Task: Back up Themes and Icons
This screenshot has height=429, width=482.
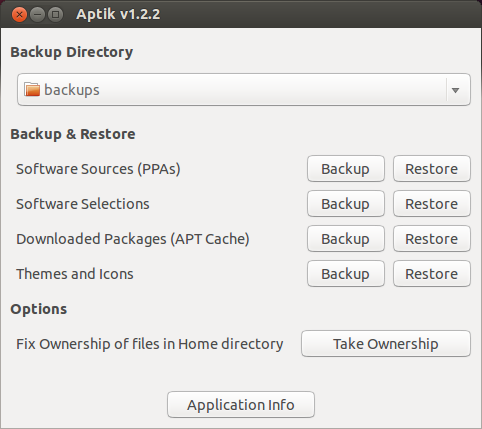Action: [346, 274]
